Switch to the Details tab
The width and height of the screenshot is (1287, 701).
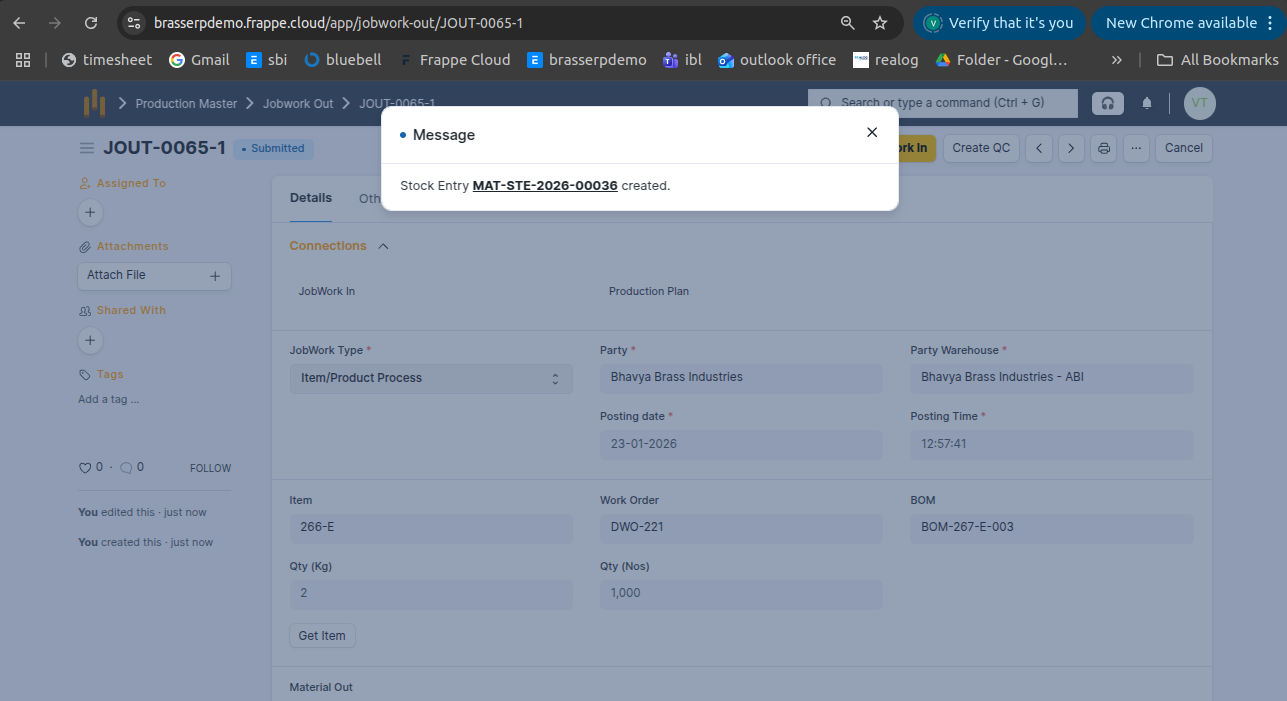pos(310,198)
